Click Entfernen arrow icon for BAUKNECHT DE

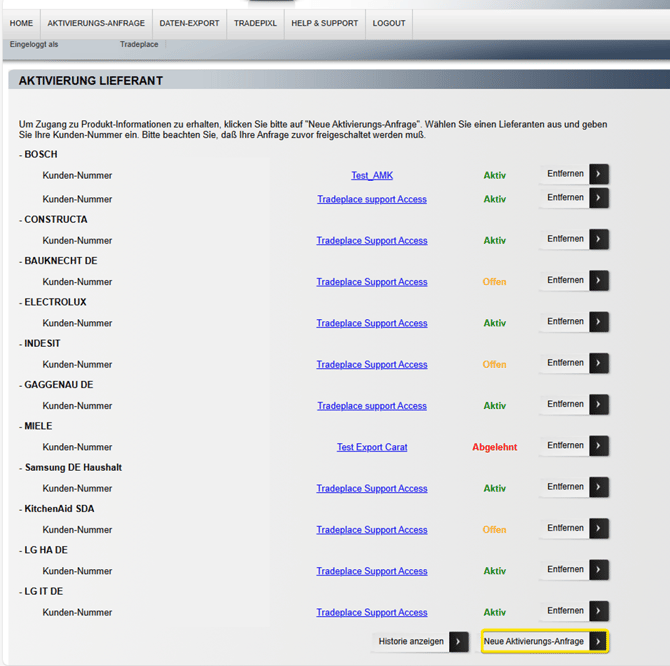[x=599, y=281]
